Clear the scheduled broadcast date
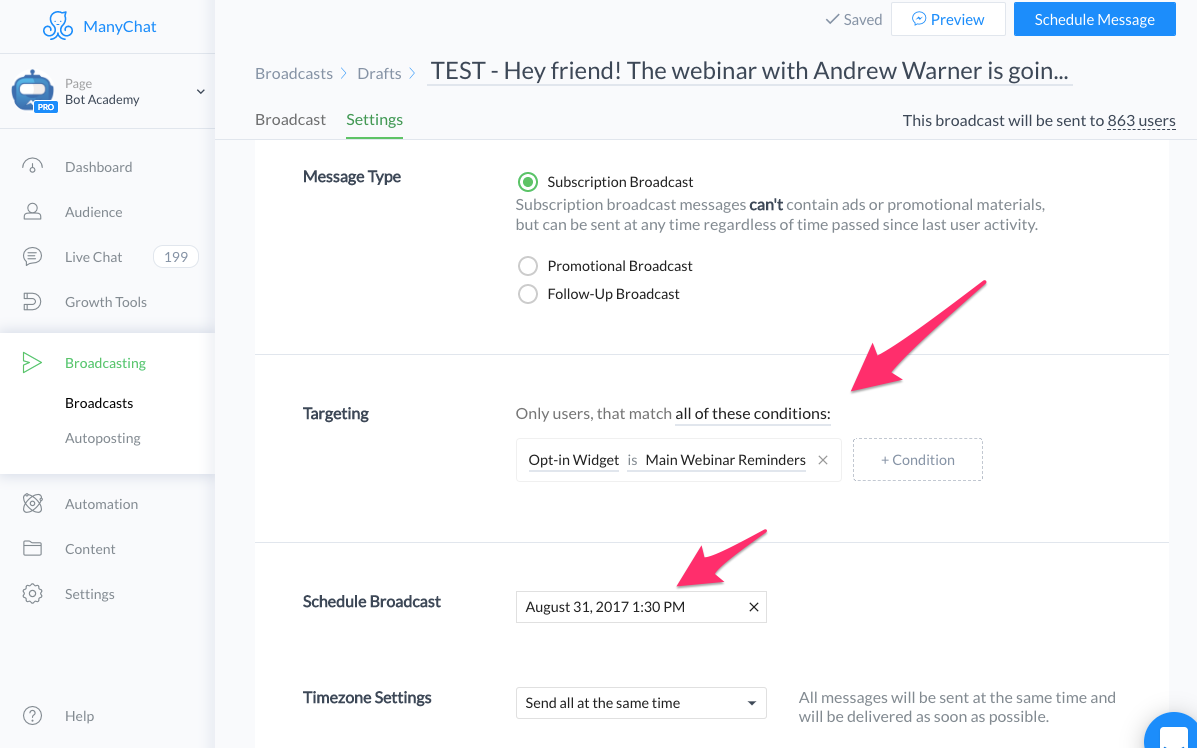 (x=754, y=607)
